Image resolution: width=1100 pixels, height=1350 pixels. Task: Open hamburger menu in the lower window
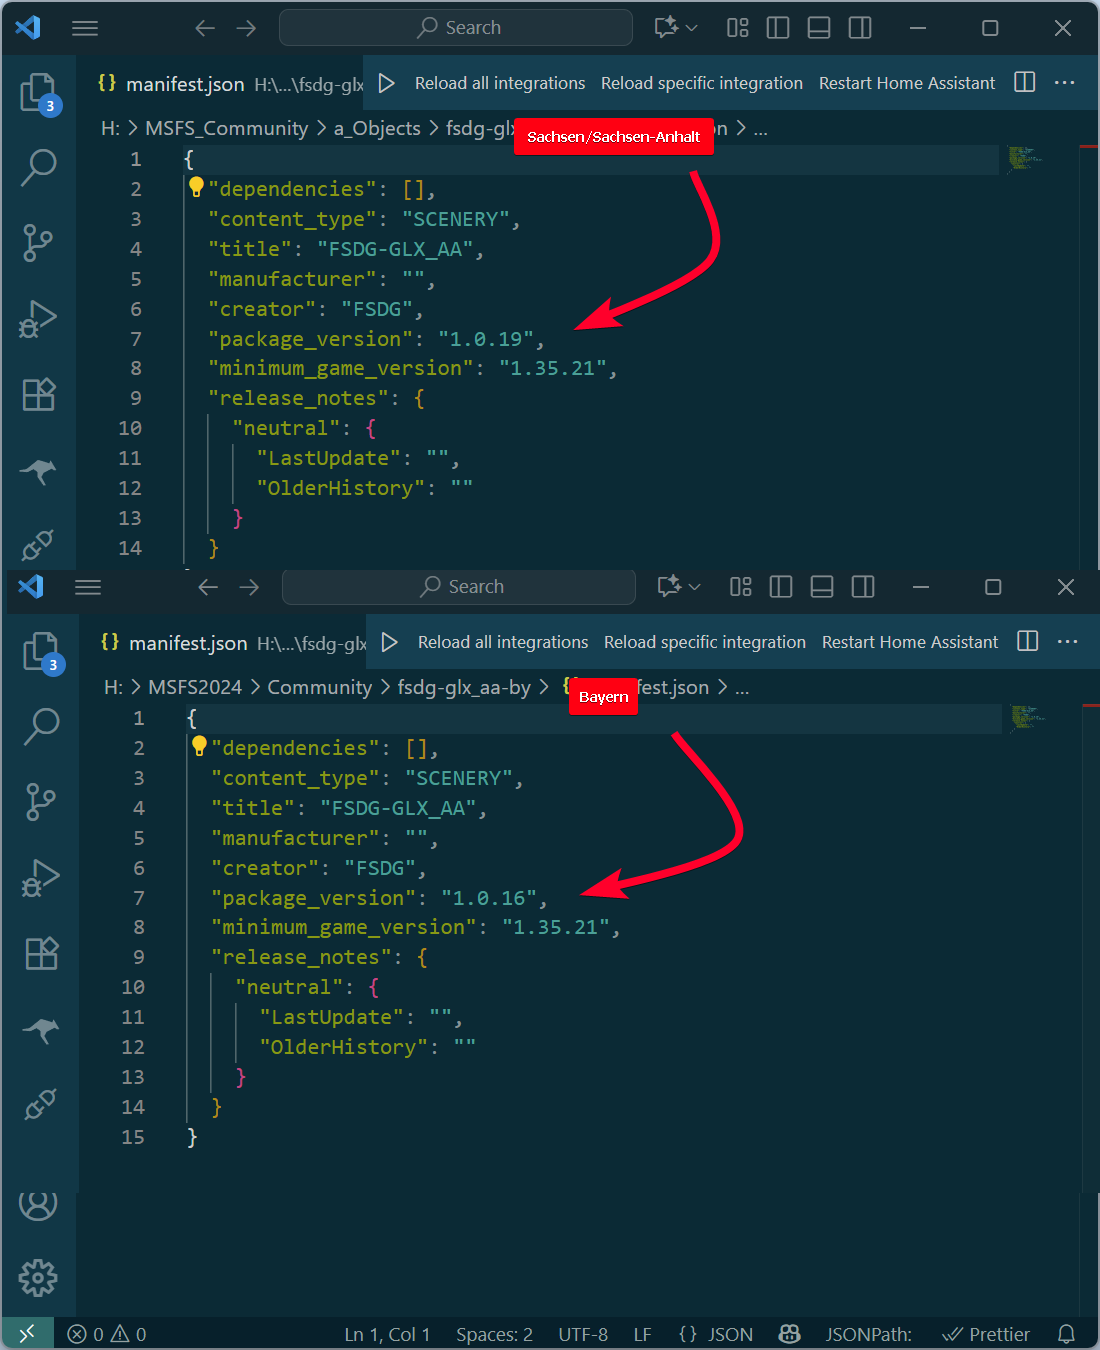pyautogui.click(x=88, y=587)
